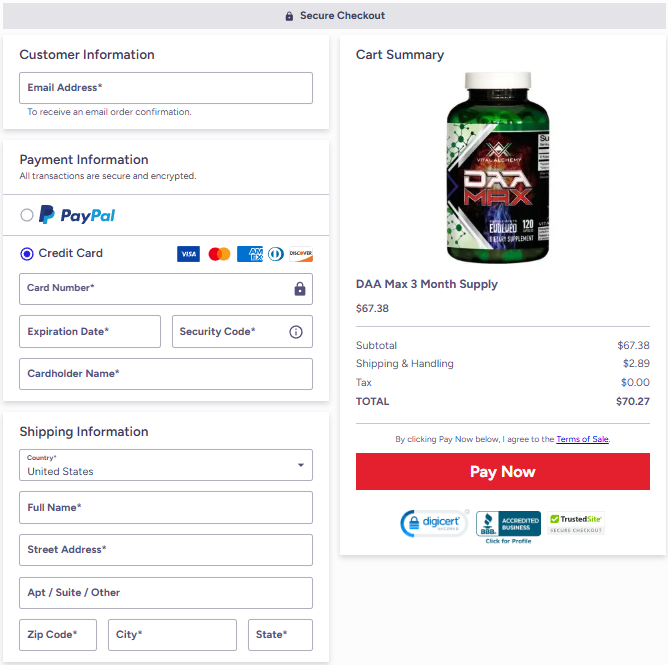
Task: Open the State selector field
Action: [x=280, y=635]
